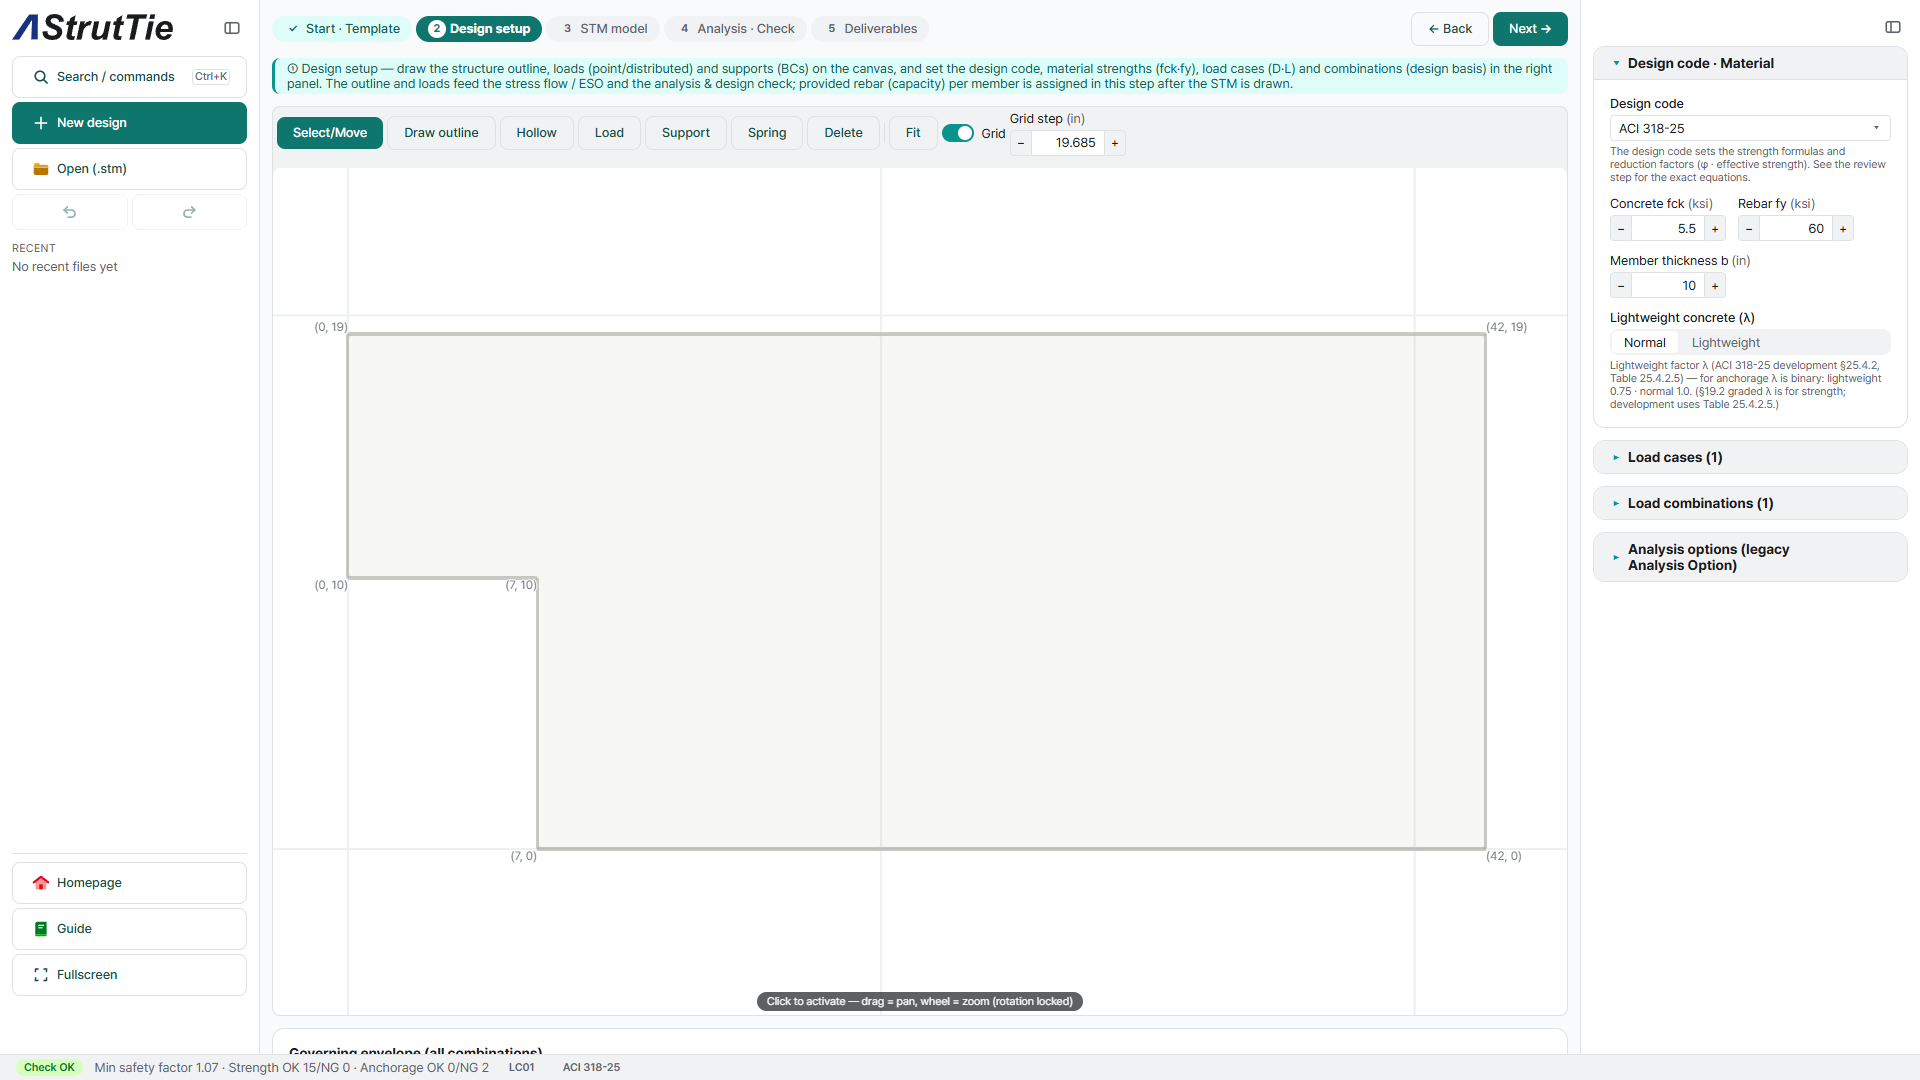Activate the Select/Move tool

(330, 133)
